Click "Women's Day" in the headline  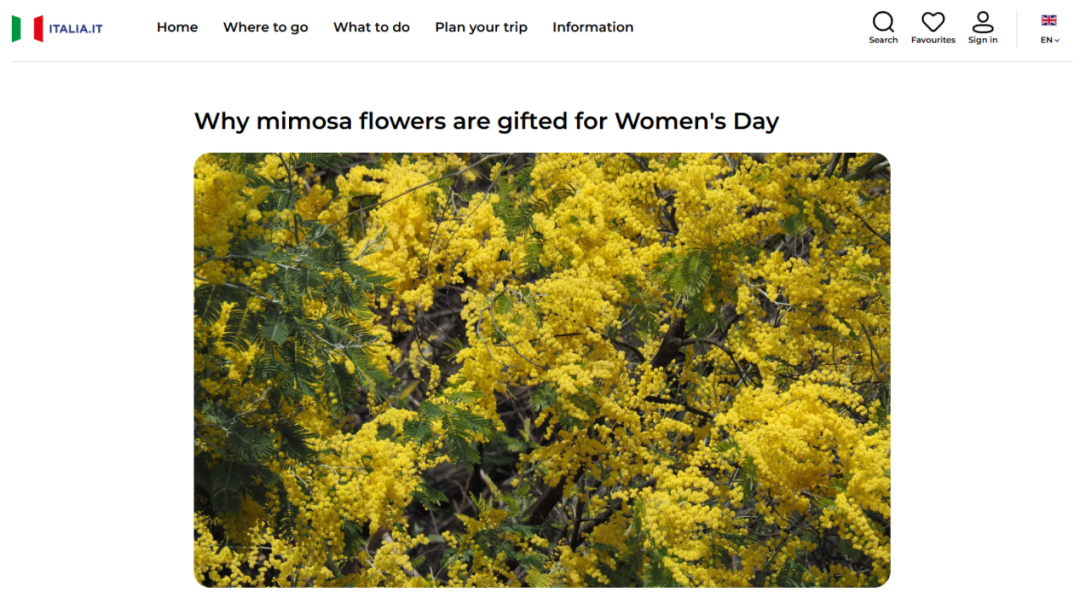[696, 121]
